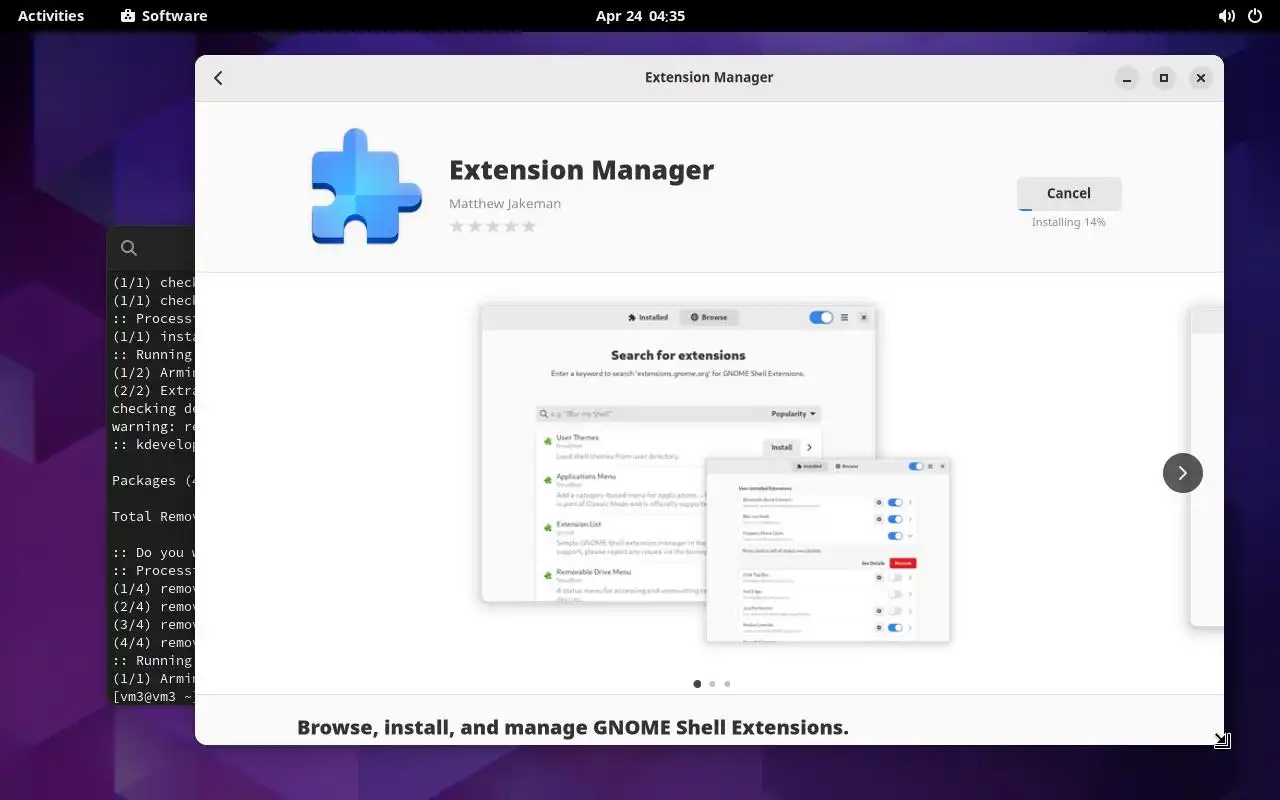Image resolution: width=1280 pixels, height=800 pixels.
Task: Minimize the Software window
Action: (x=1127, y=78)
